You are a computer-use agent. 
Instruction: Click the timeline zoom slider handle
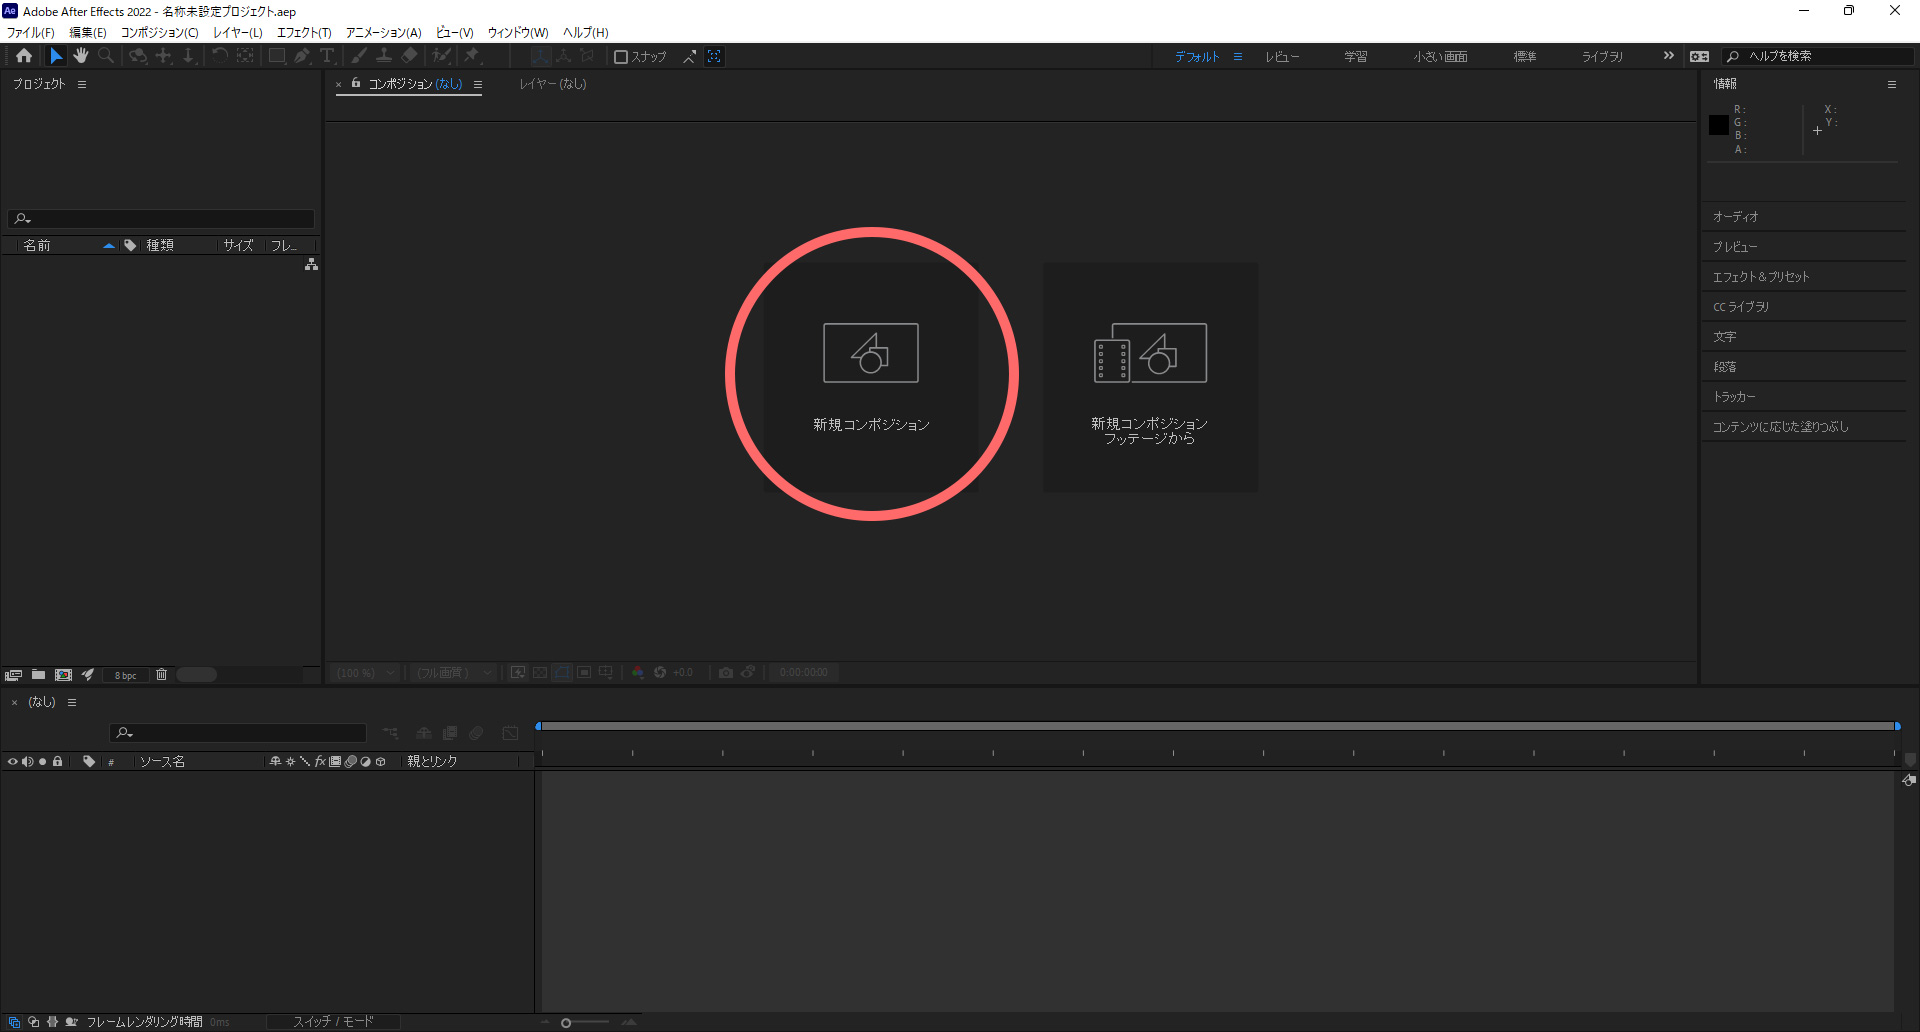coord(566,1022)
